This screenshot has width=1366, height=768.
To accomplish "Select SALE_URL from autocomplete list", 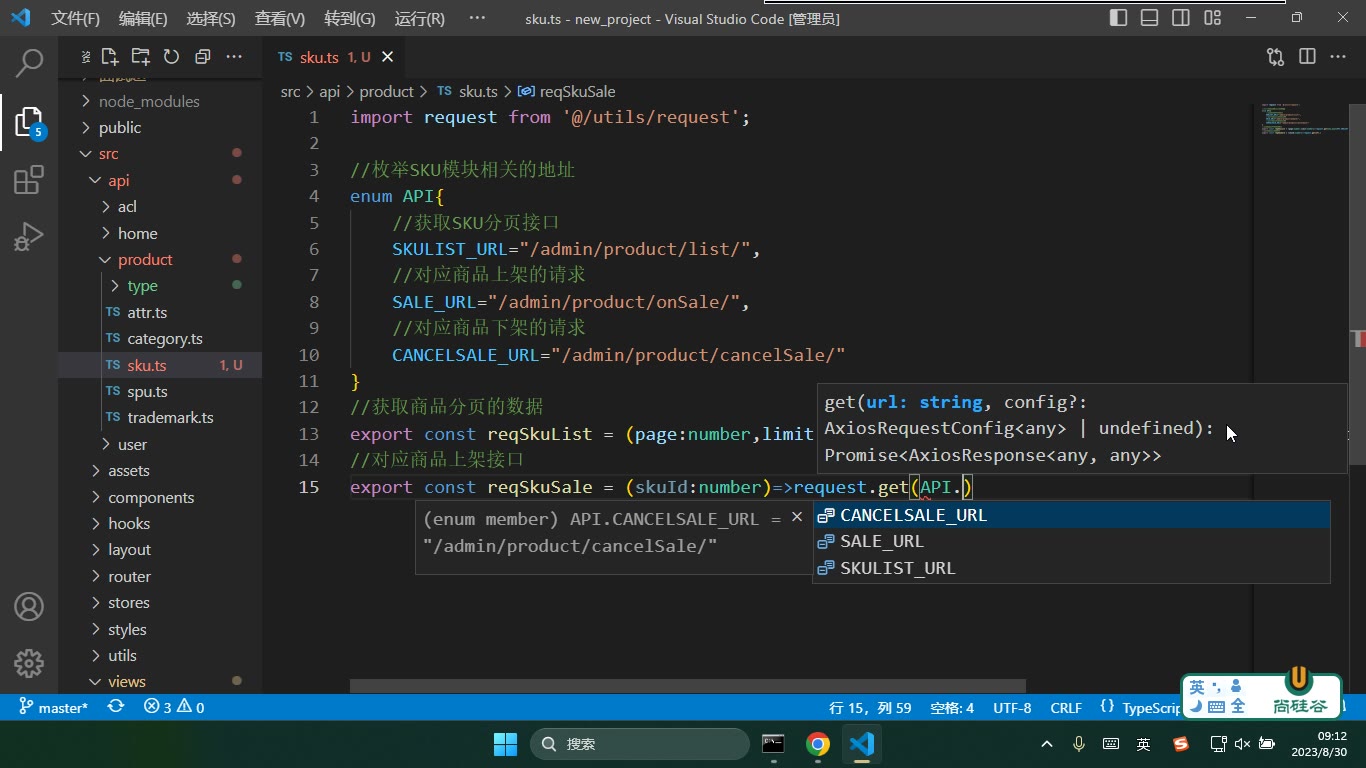I will pos(1071,541).
